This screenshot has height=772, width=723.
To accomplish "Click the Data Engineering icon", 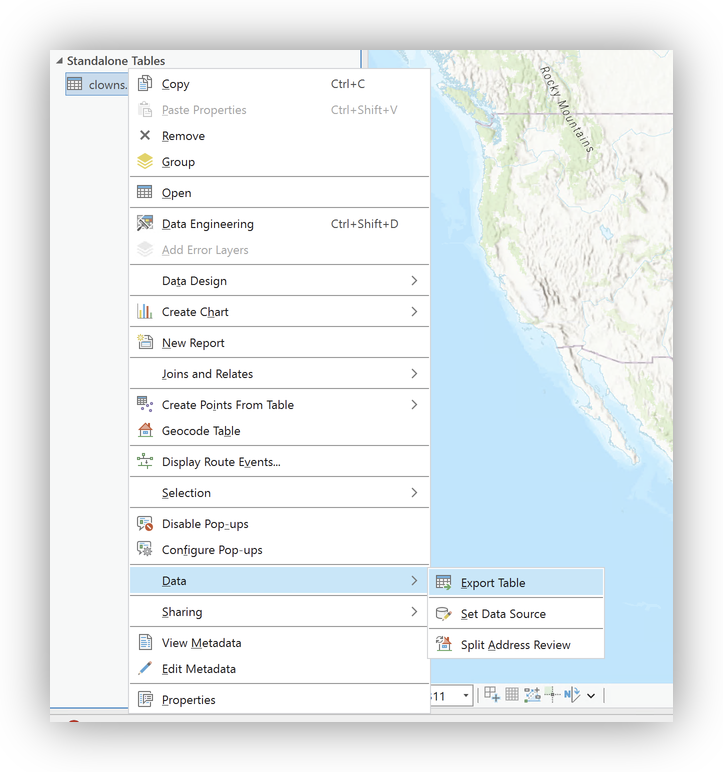I will [x=145, y=224].
